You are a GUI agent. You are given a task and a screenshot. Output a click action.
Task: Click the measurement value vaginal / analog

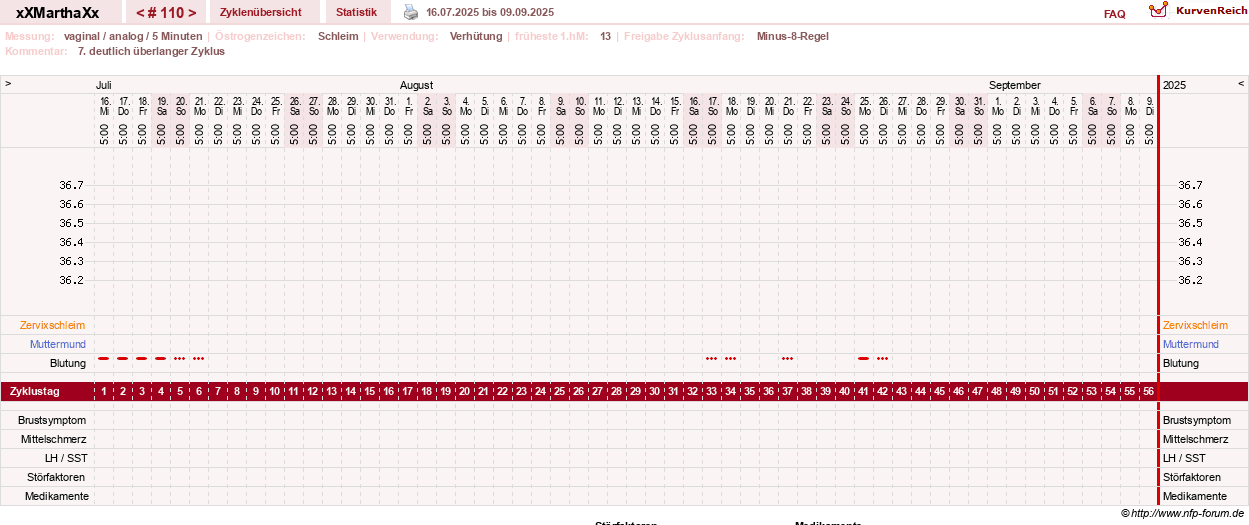point(133,36)
